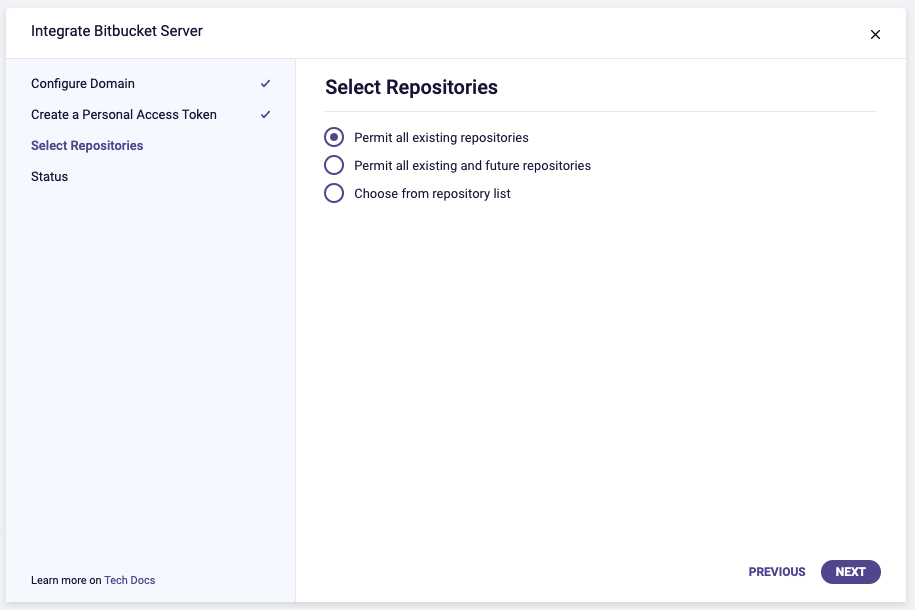915x610 pixels.
Task: Click the NEXT button
Action: [x=850, y=571]
